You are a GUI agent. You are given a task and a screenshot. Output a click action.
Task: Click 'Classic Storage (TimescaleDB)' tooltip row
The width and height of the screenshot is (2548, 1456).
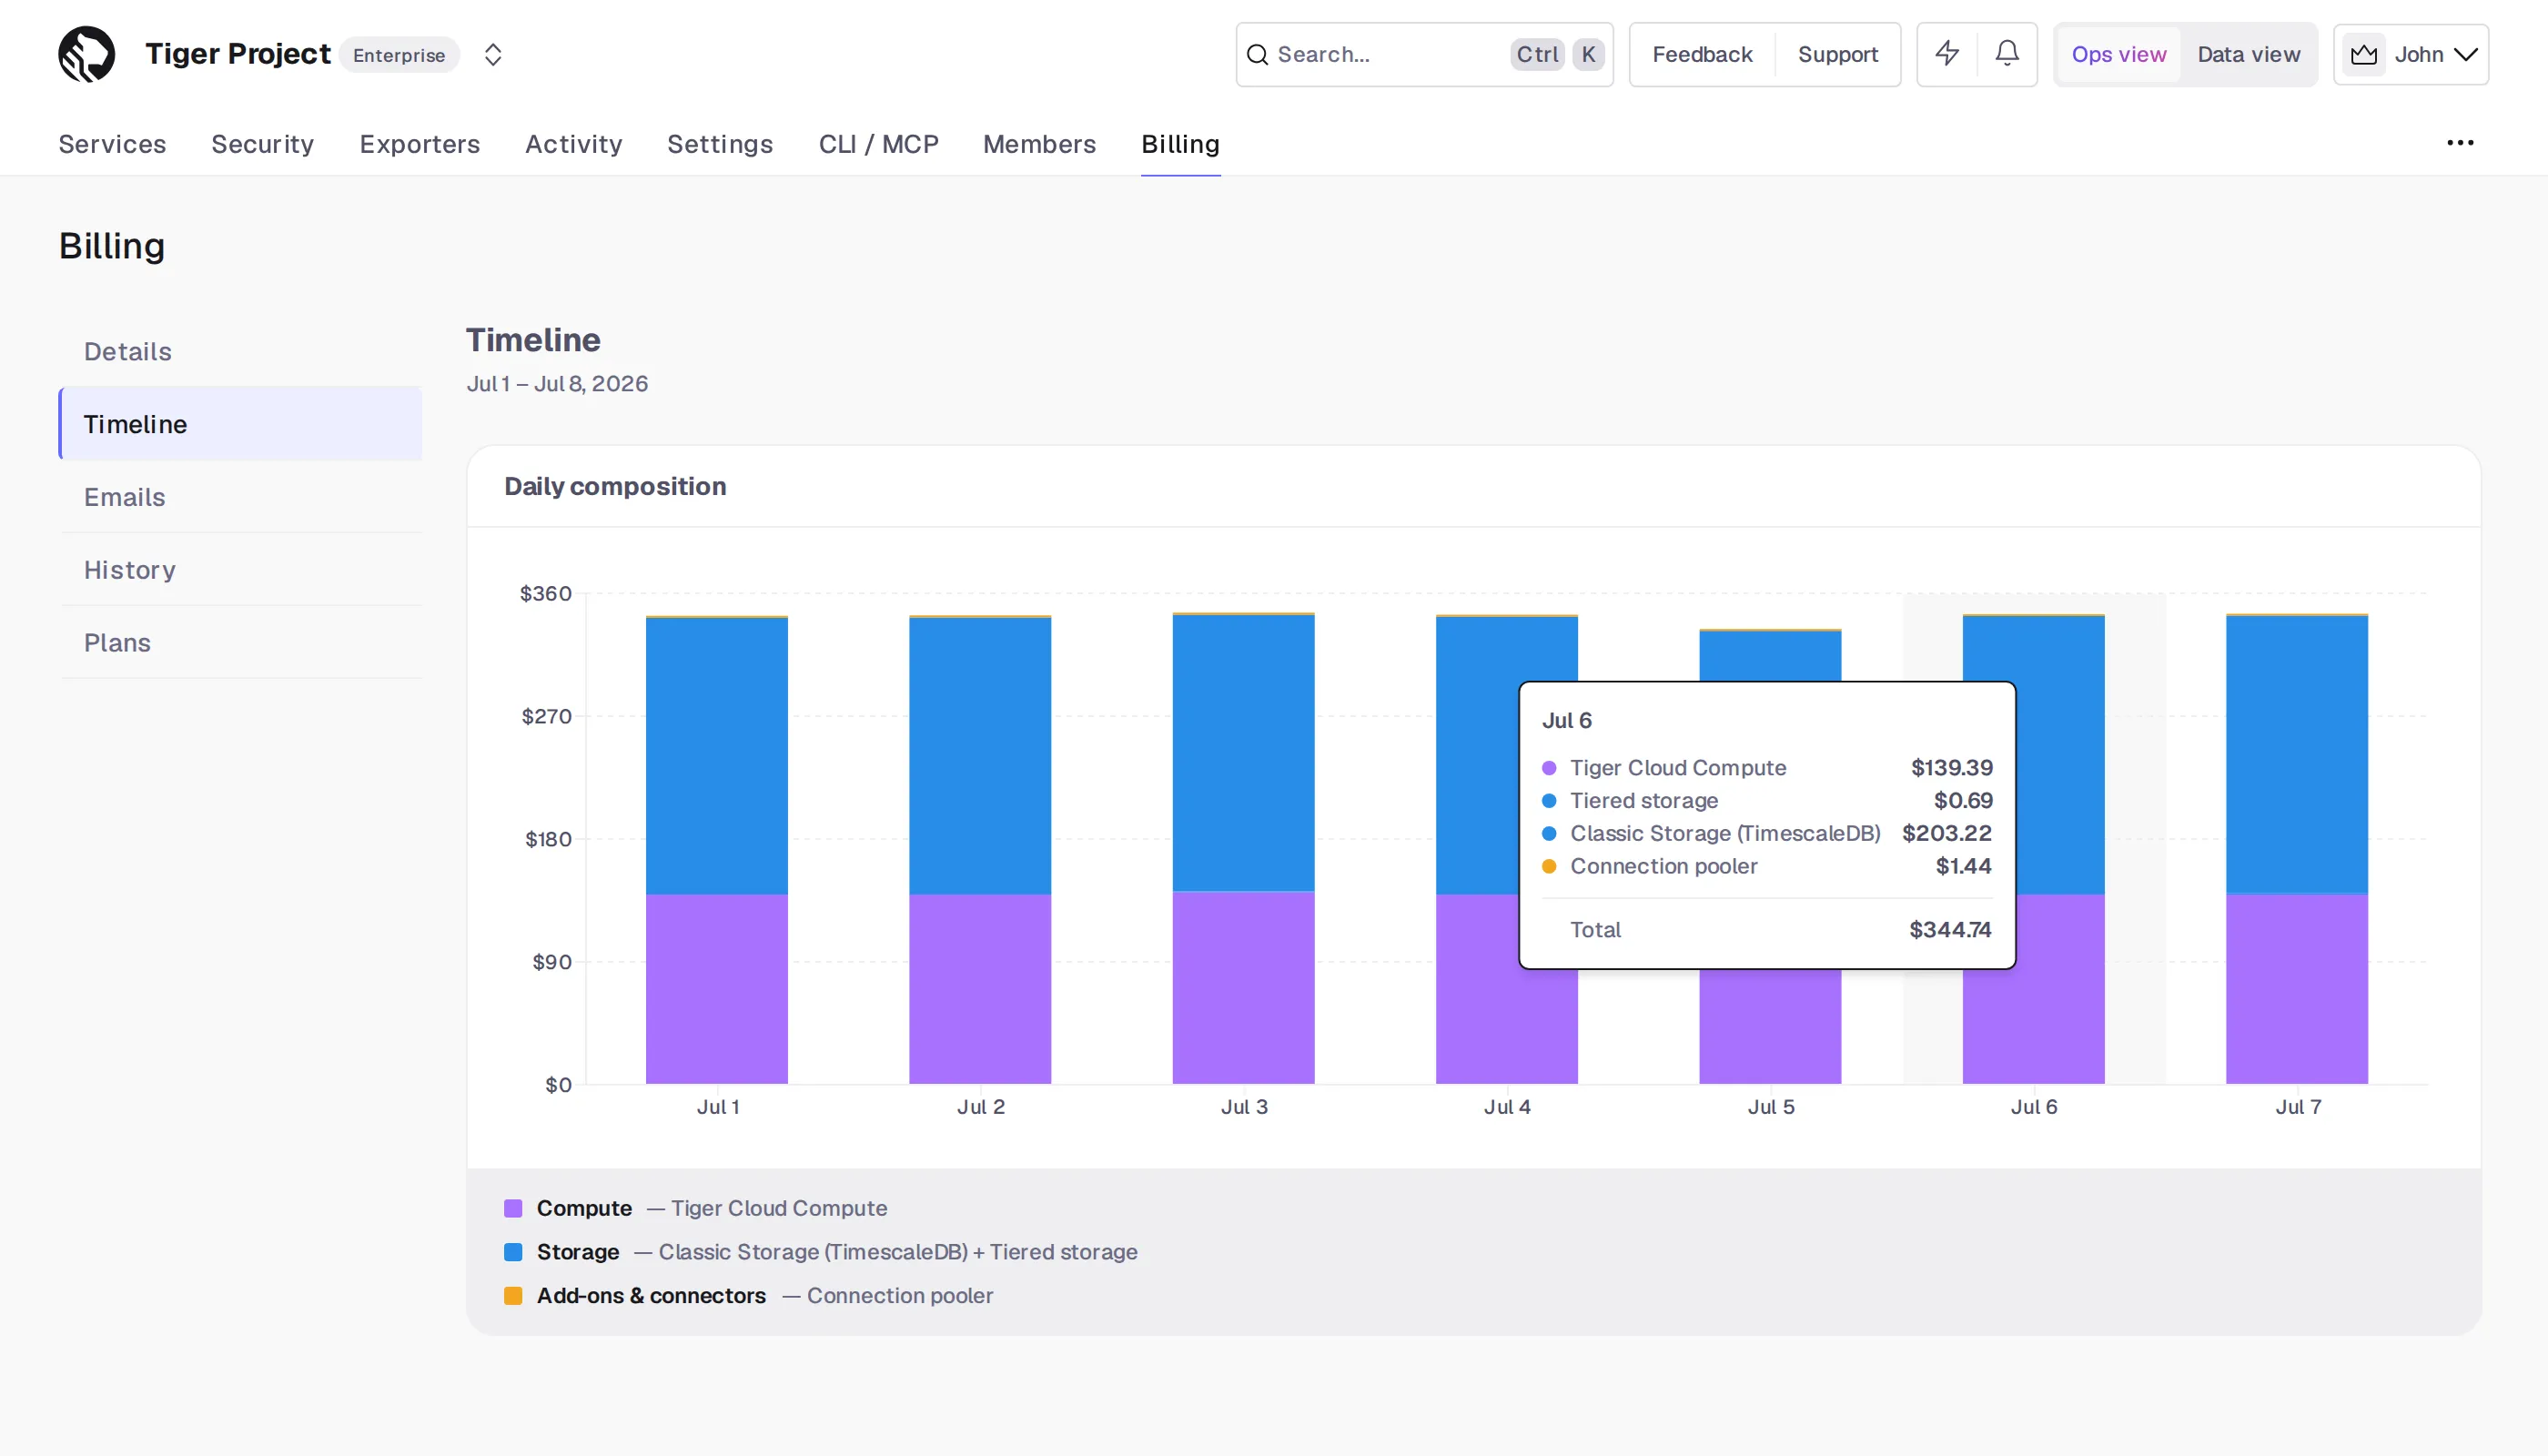(1767, 833)
